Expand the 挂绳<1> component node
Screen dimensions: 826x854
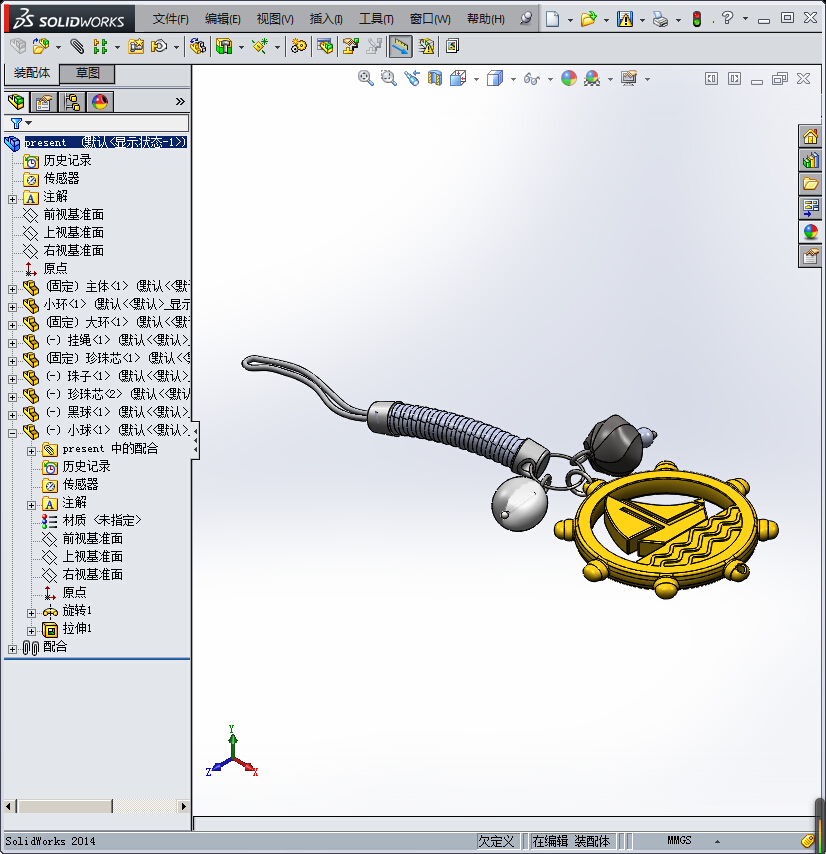[x=13, y=343]
